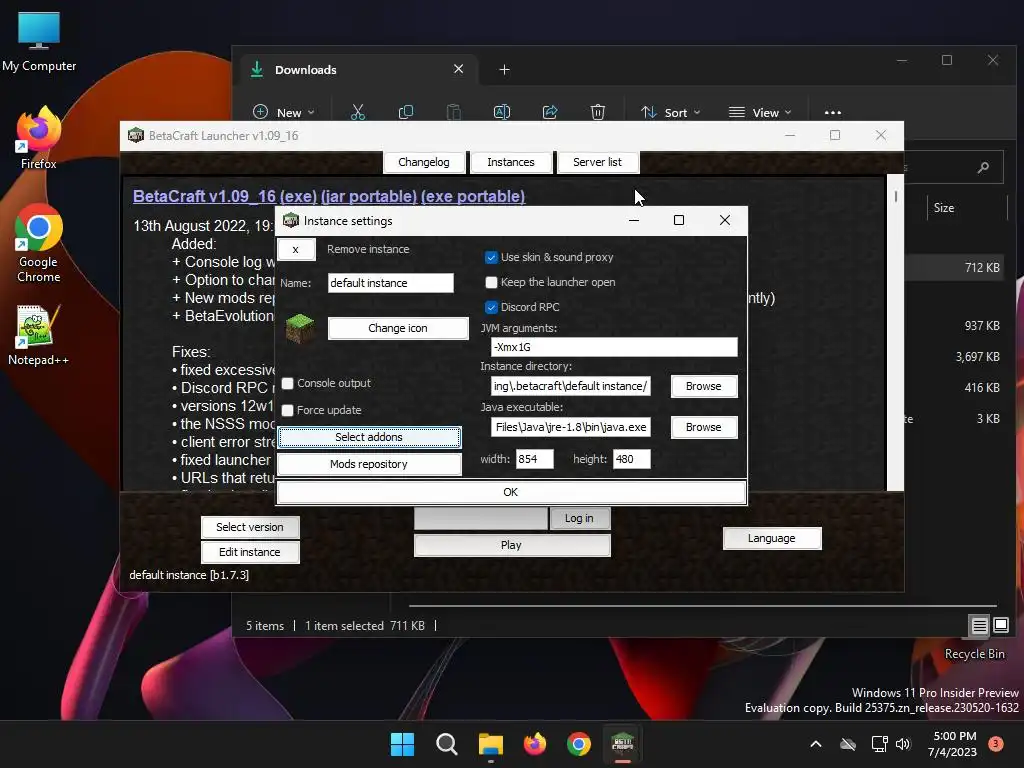Open volume control in system tray
This screenshot has width=1024, height=768.
pyautogui.click(x=903, y=744)
